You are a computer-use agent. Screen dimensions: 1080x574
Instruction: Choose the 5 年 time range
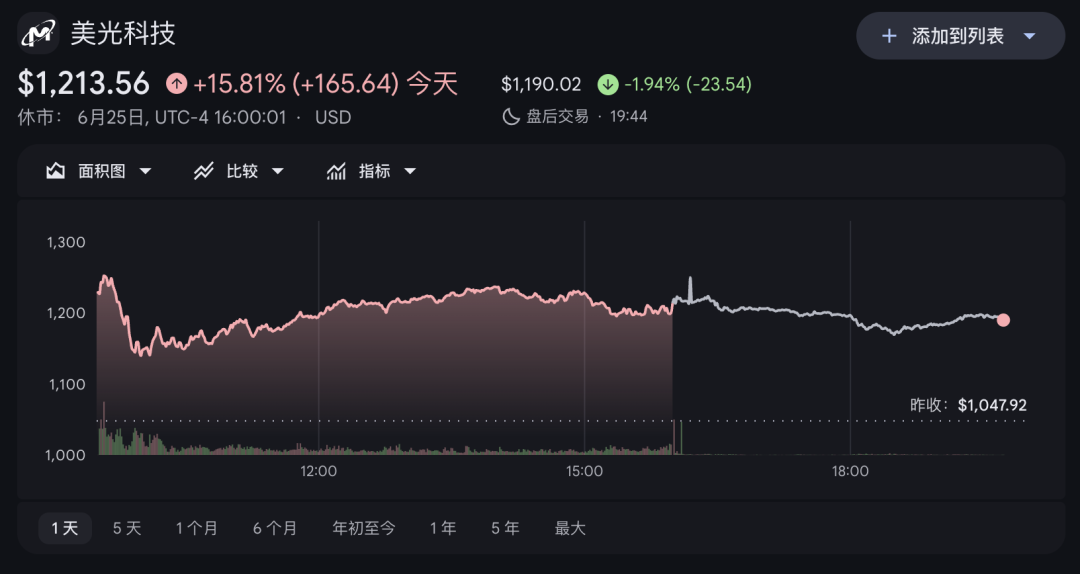pos(505,529)
